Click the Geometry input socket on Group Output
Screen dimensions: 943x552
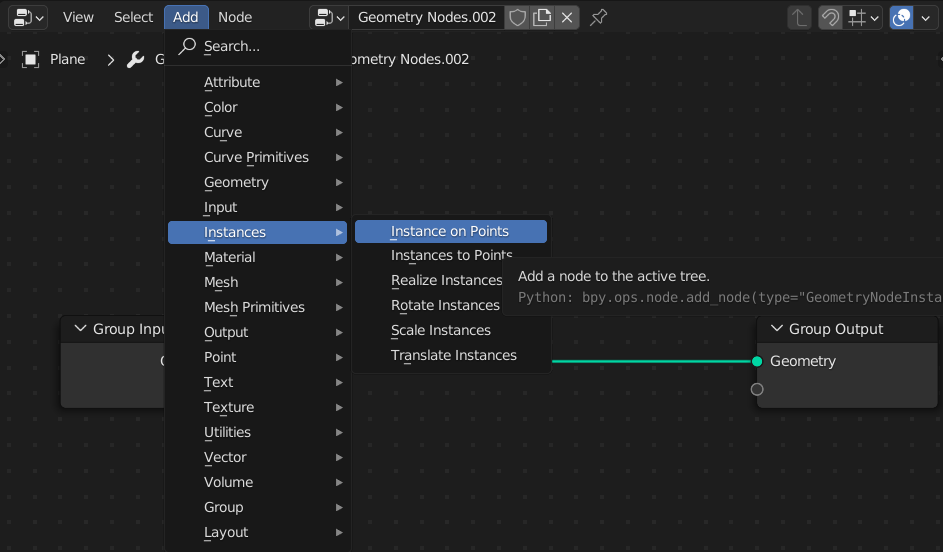click(757, 361)
